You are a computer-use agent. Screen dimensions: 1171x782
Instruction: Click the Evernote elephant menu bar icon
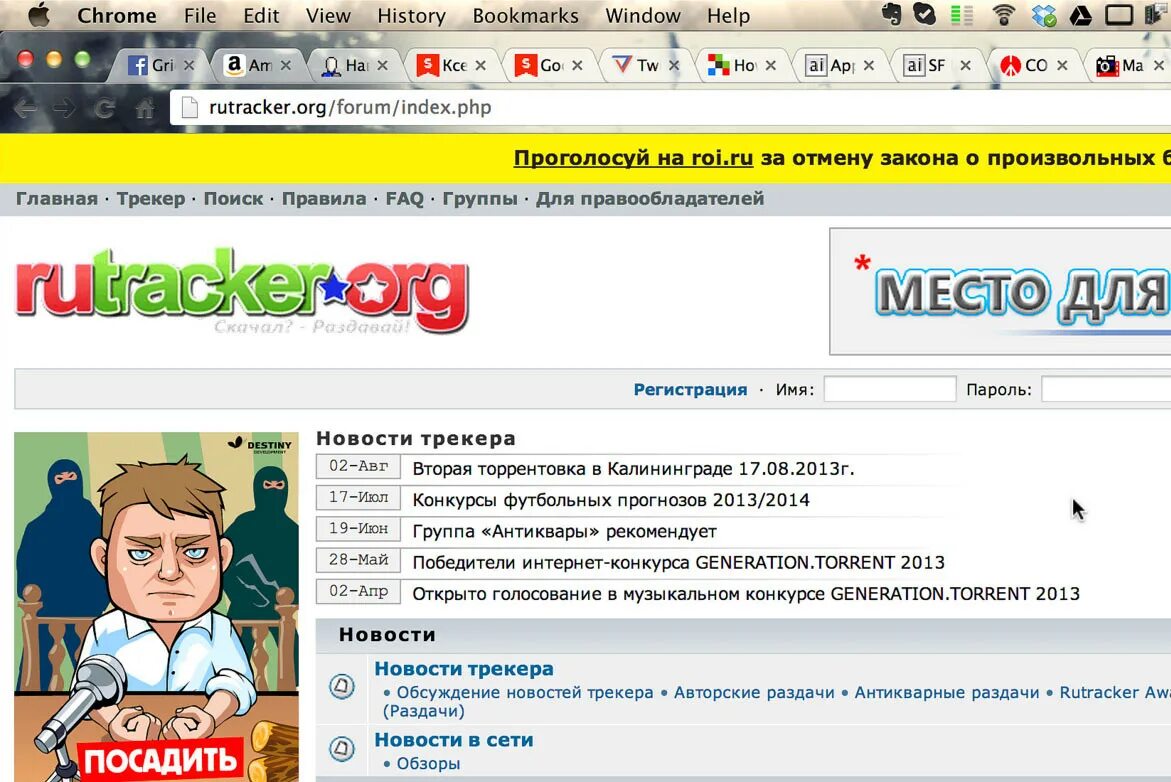pos(891,15)
